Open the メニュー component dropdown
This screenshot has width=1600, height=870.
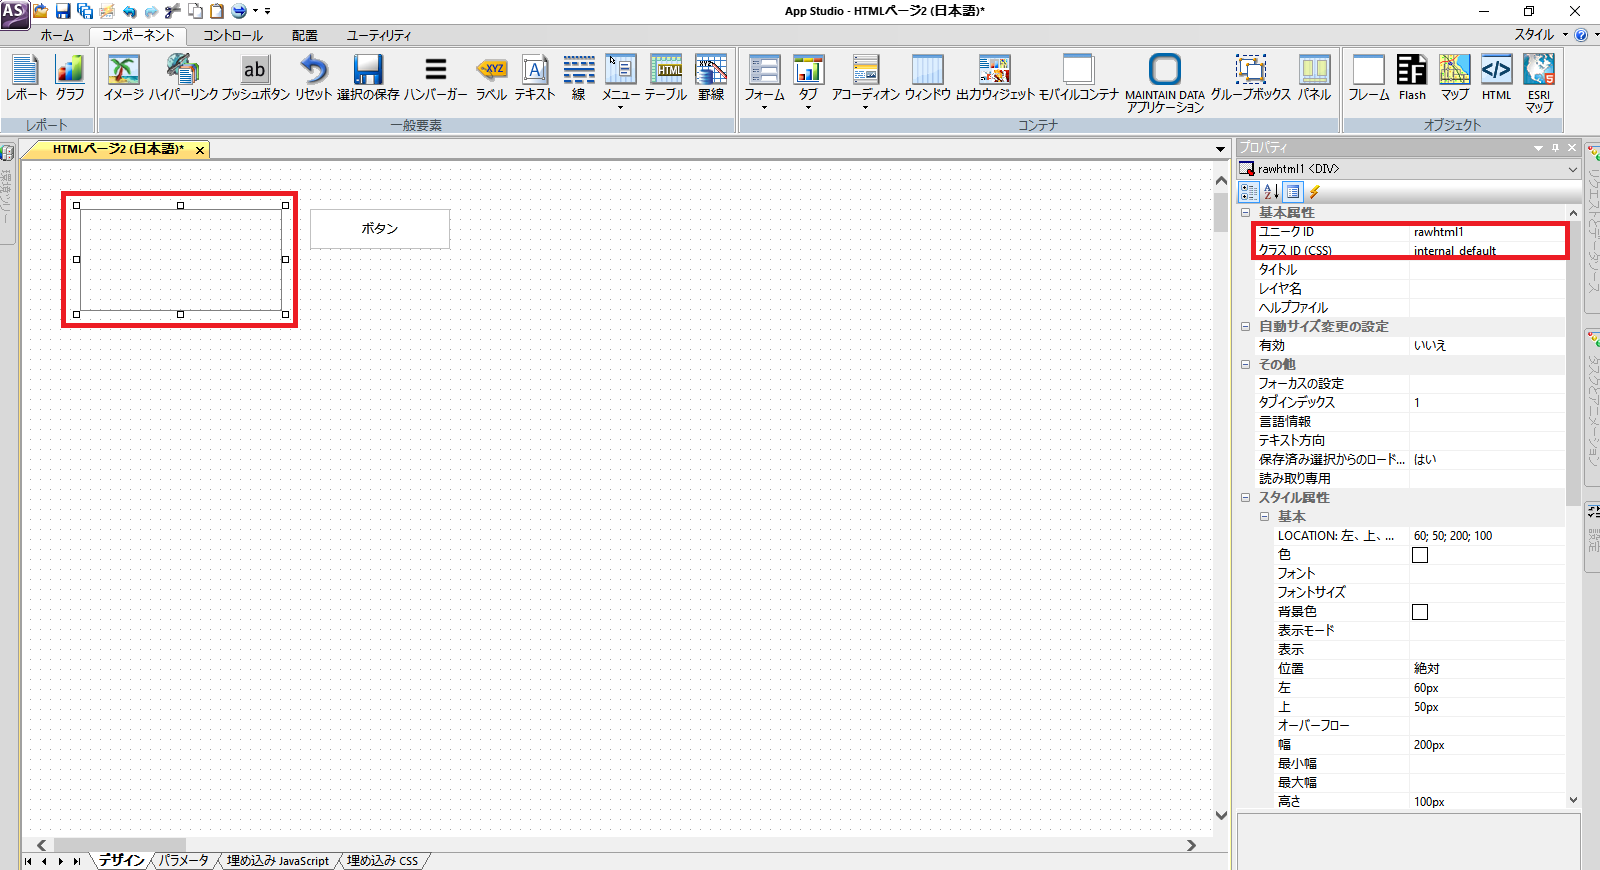(620, 107)
